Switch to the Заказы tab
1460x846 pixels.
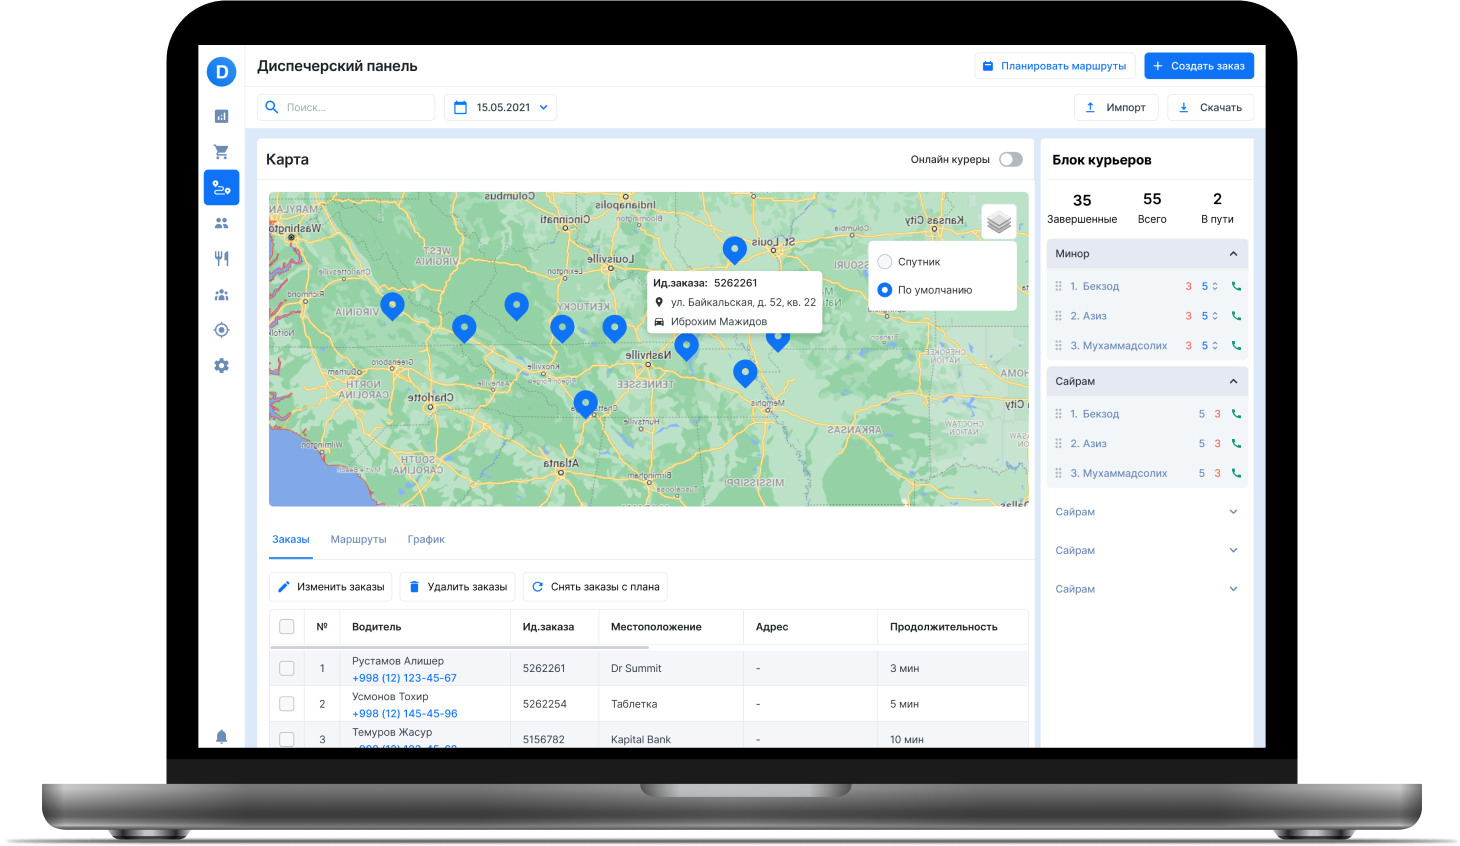(291, 540)
